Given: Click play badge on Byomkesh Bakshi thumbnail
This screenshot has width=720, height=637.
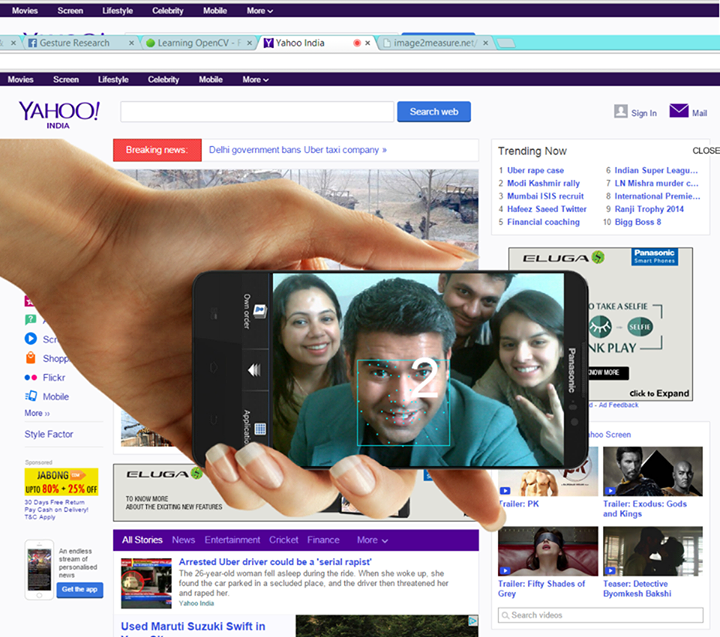Looking at the screenshot, I should (610, 571).
